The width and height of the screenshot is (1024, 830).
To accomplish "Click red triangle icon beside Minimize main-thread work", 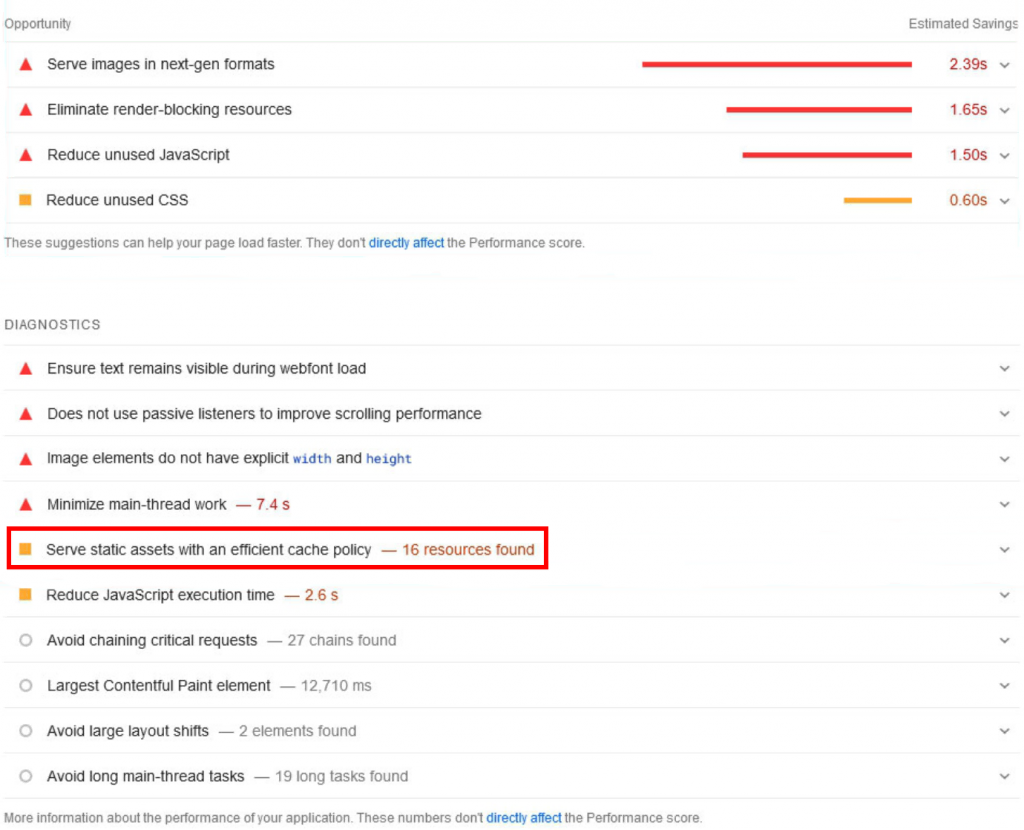I will (26, 505).
